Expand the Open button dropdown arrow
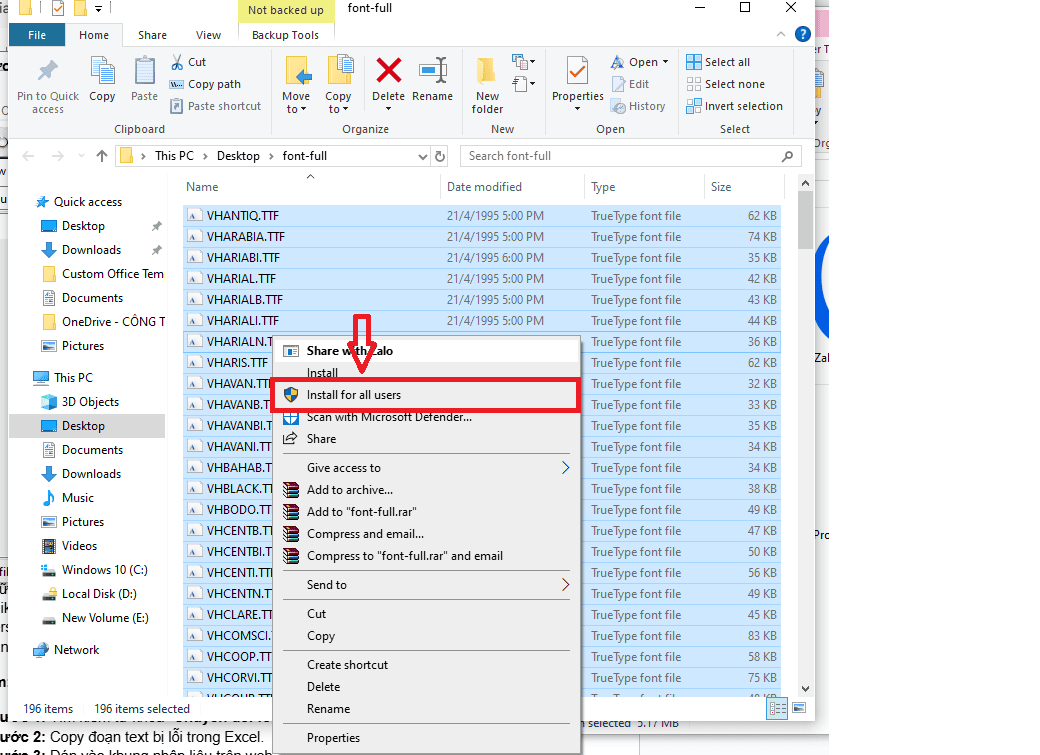 (x=665, y=61)
